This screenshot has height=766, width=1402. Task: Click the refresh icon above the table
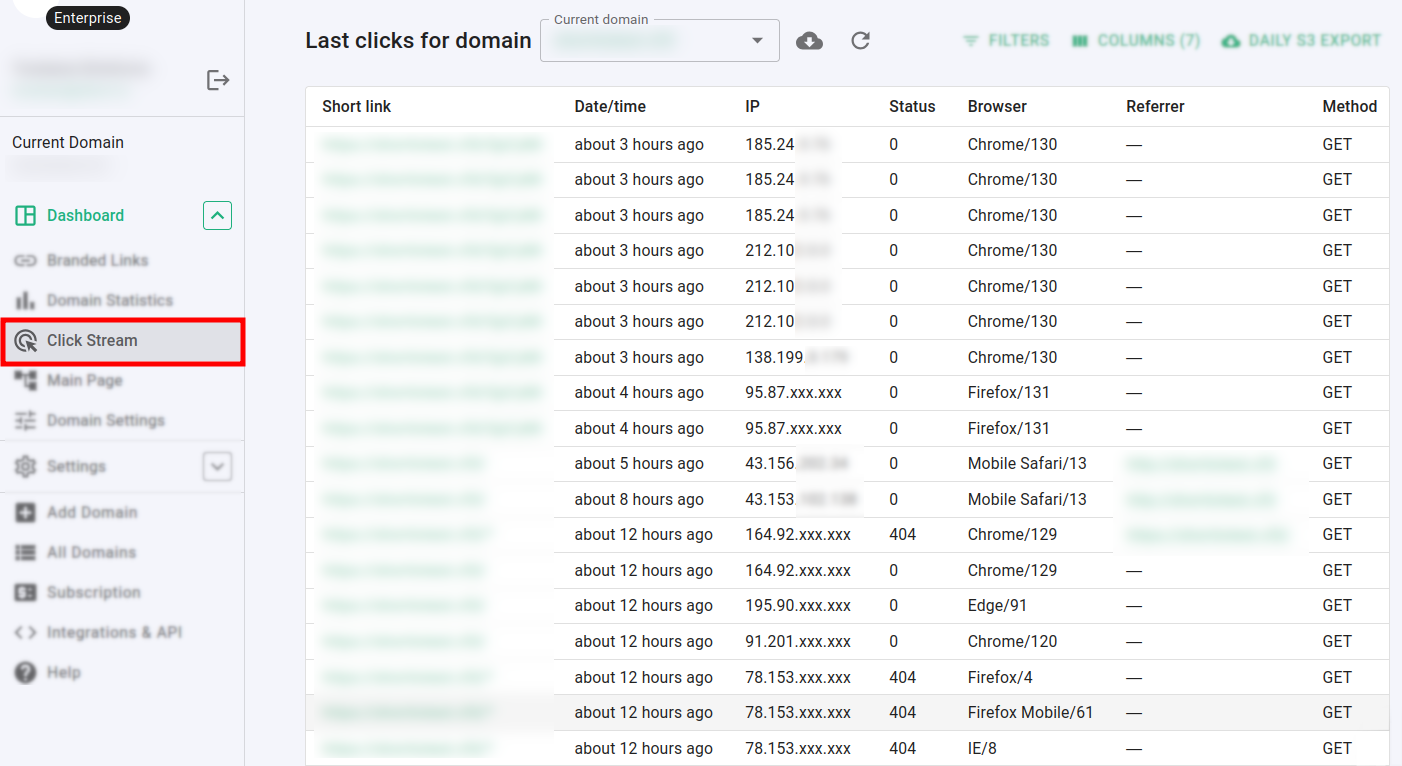click(860, 40)
